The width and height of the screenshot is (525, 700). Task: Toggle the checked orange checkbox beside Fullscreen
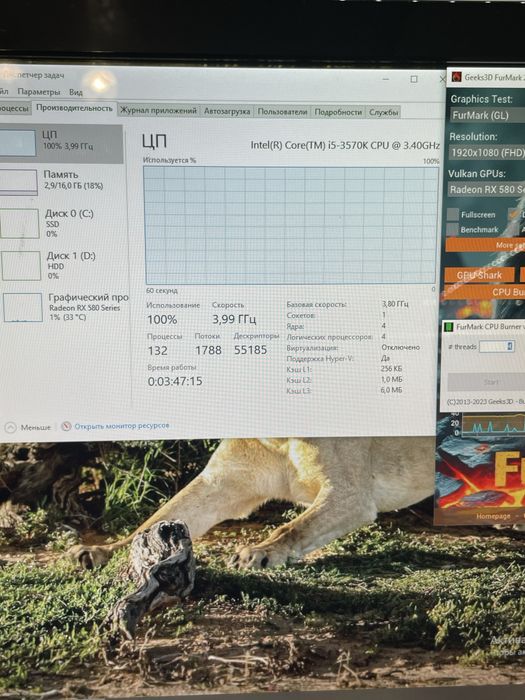pyautogui.click(x=514, y=215)
